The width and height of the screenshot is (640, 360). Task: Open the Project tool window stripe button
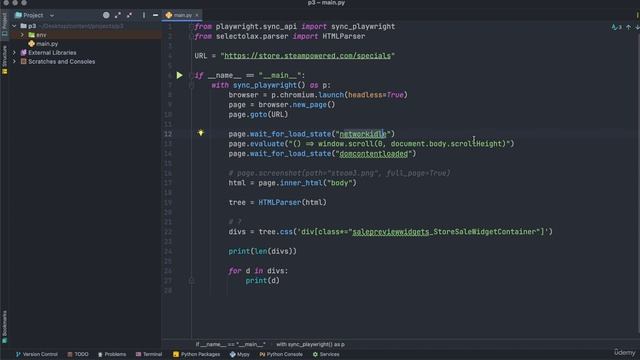tap(4, 24)
